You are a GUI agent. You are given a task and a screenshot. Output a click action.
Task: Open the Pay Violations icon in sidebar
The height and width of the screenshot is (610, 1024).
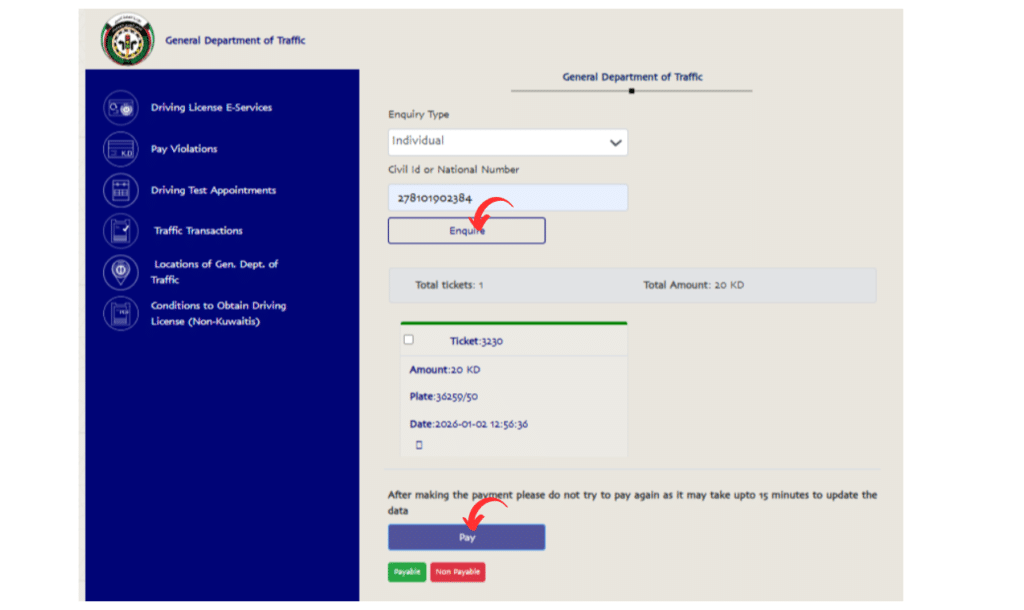coord(120,148)
